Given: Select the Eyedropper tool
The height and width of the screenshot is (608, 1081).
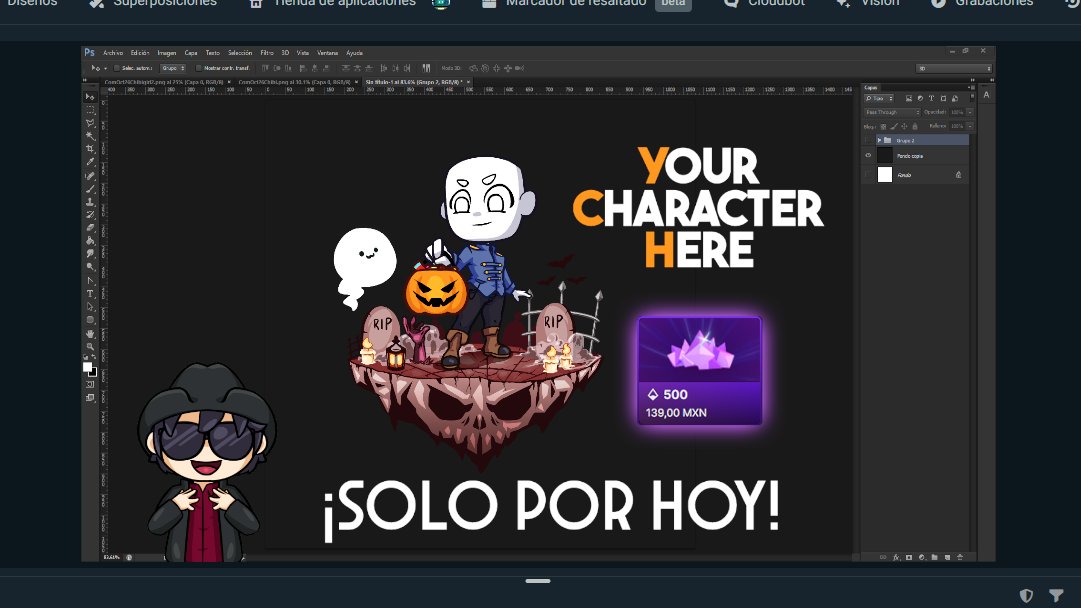Looking at the screenshot, I should click(x=90, y=162).
